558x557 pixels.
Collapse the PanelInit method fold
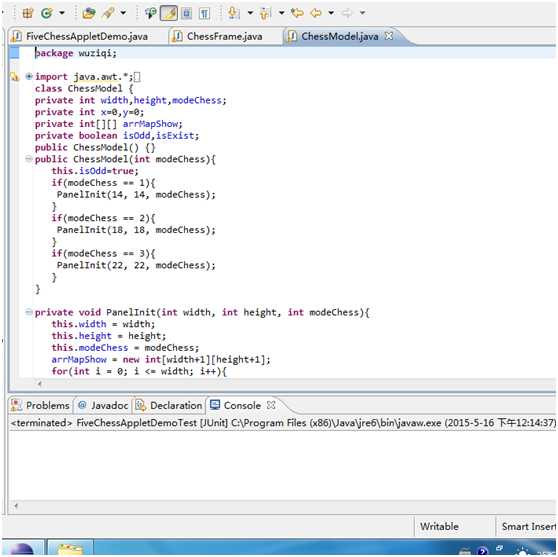pos(29,312)
